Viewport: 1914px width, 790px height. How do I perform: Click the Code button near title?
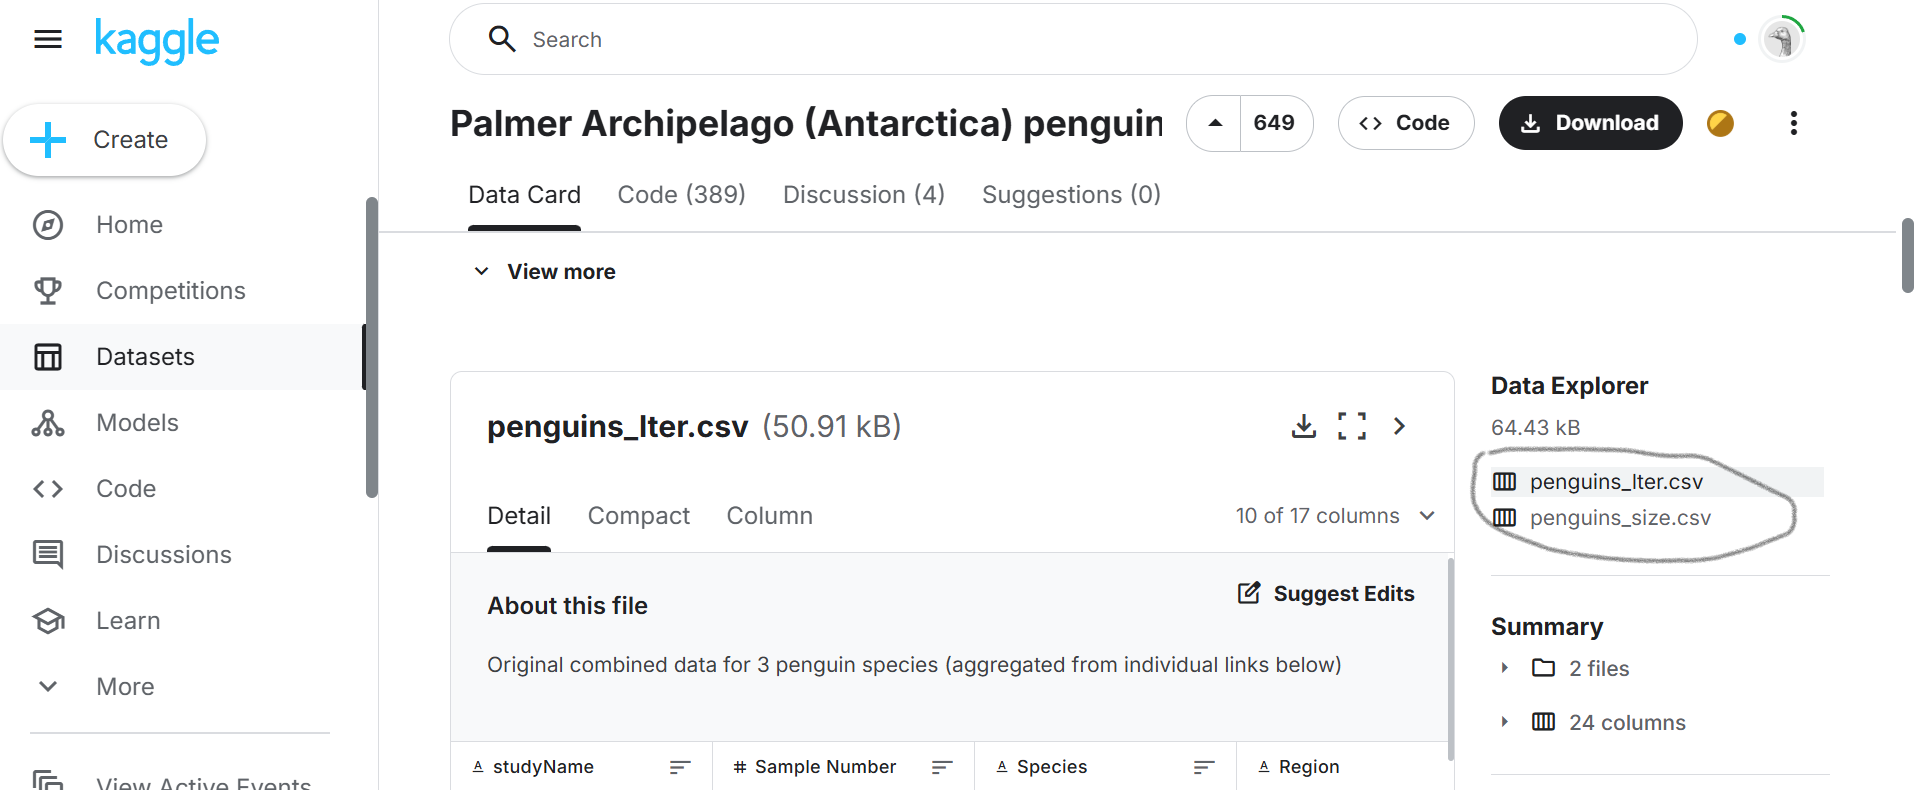[1405, 123]
